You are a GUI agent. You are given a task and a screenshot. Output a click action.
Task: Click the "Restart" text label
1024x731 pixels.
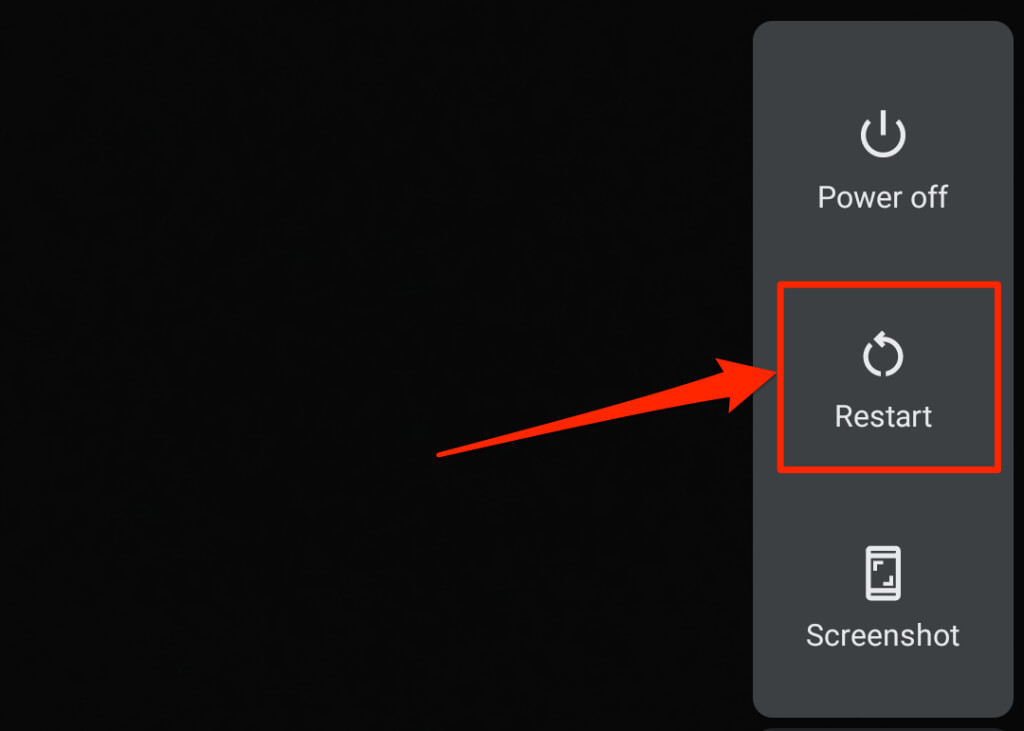coord(883,416)
